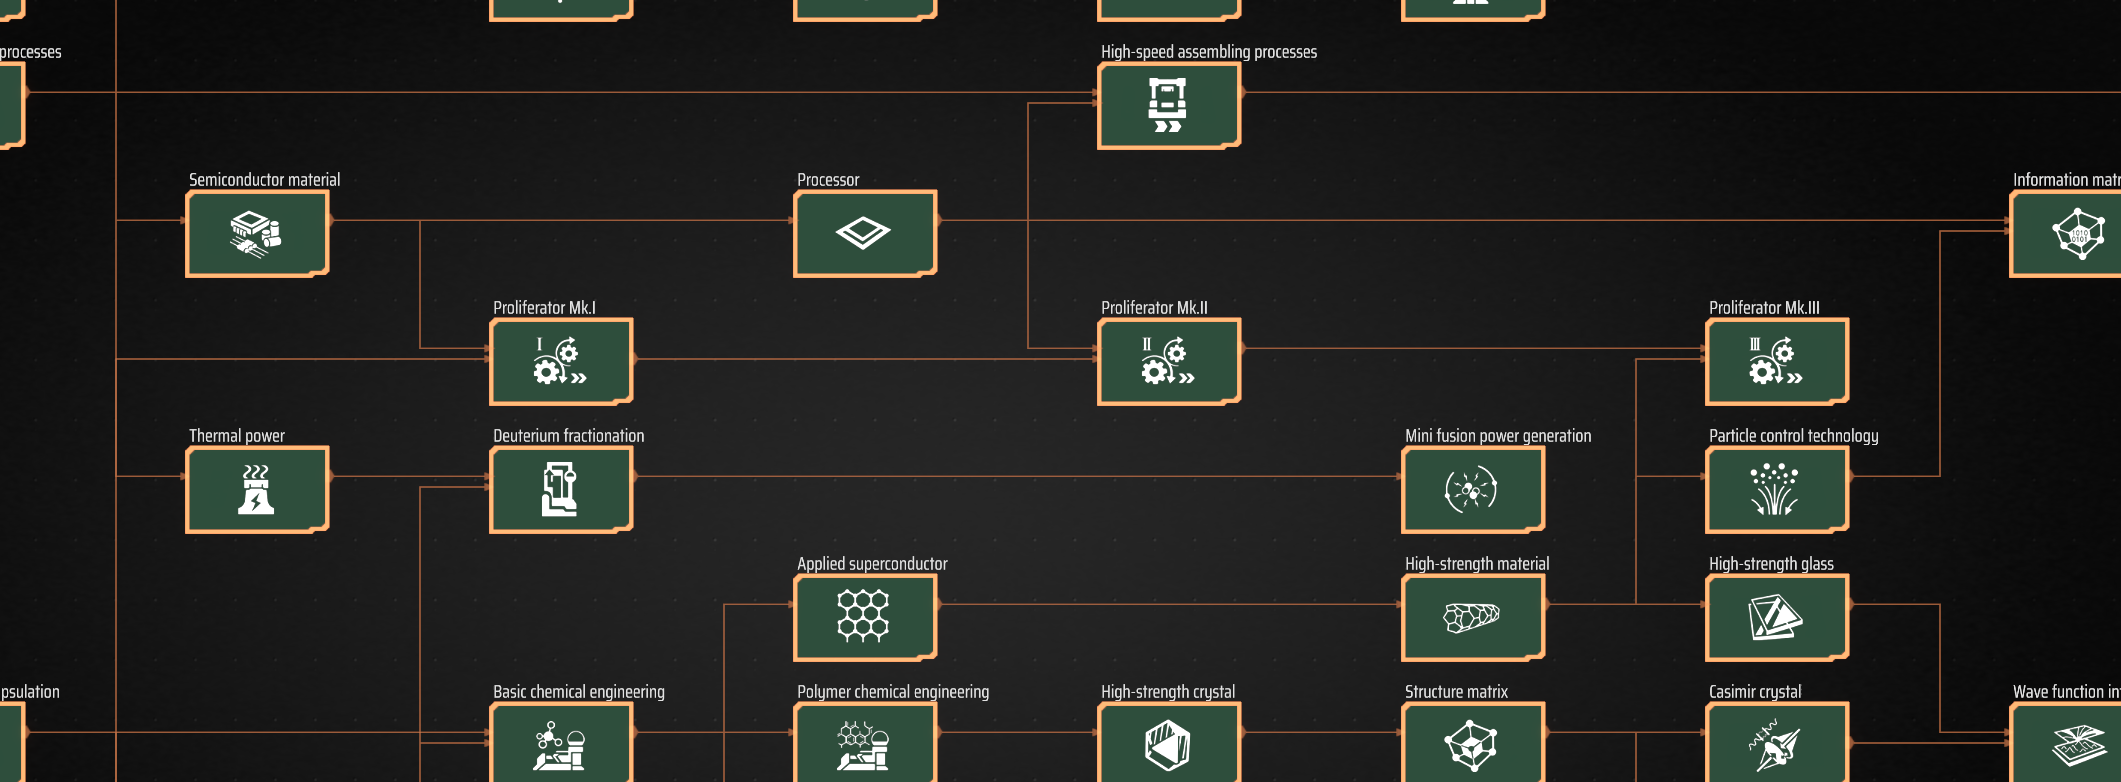The image size is (2121, 782).
Task: Click the 'Structure matrix' label text
Action: tap(1456, 692)
